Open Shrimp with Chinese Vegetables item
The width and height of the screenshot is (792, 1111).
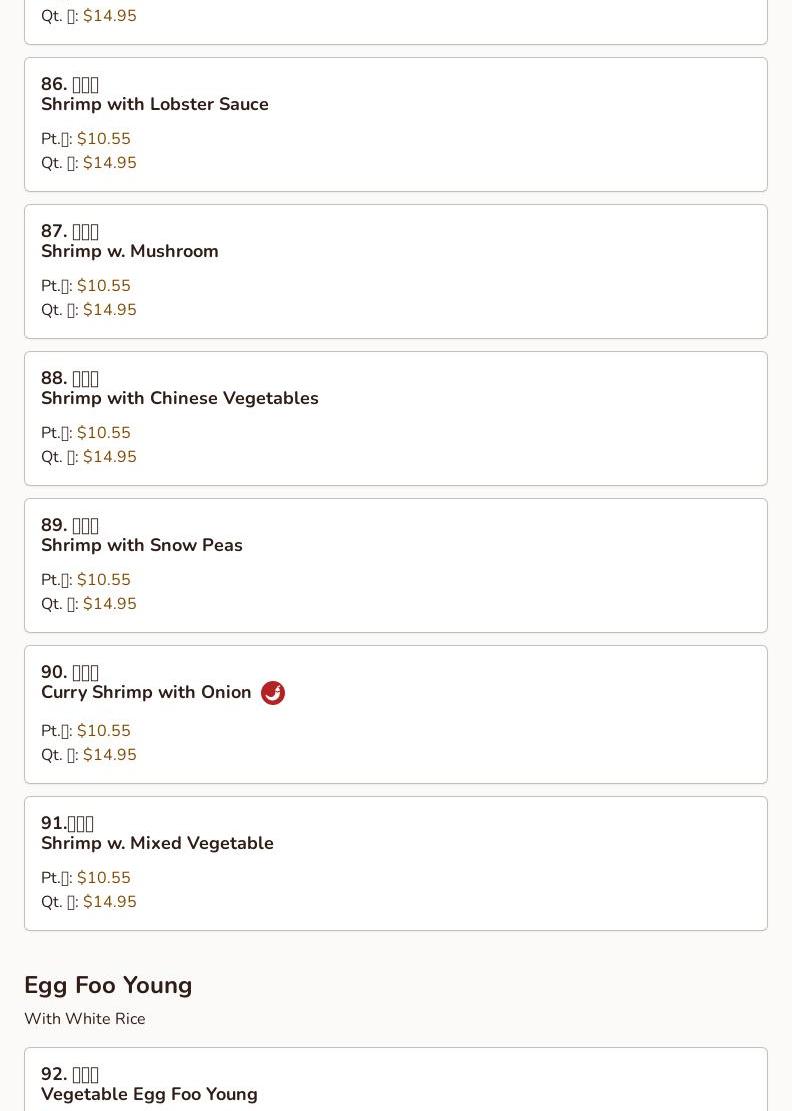(x=180, y=398)
